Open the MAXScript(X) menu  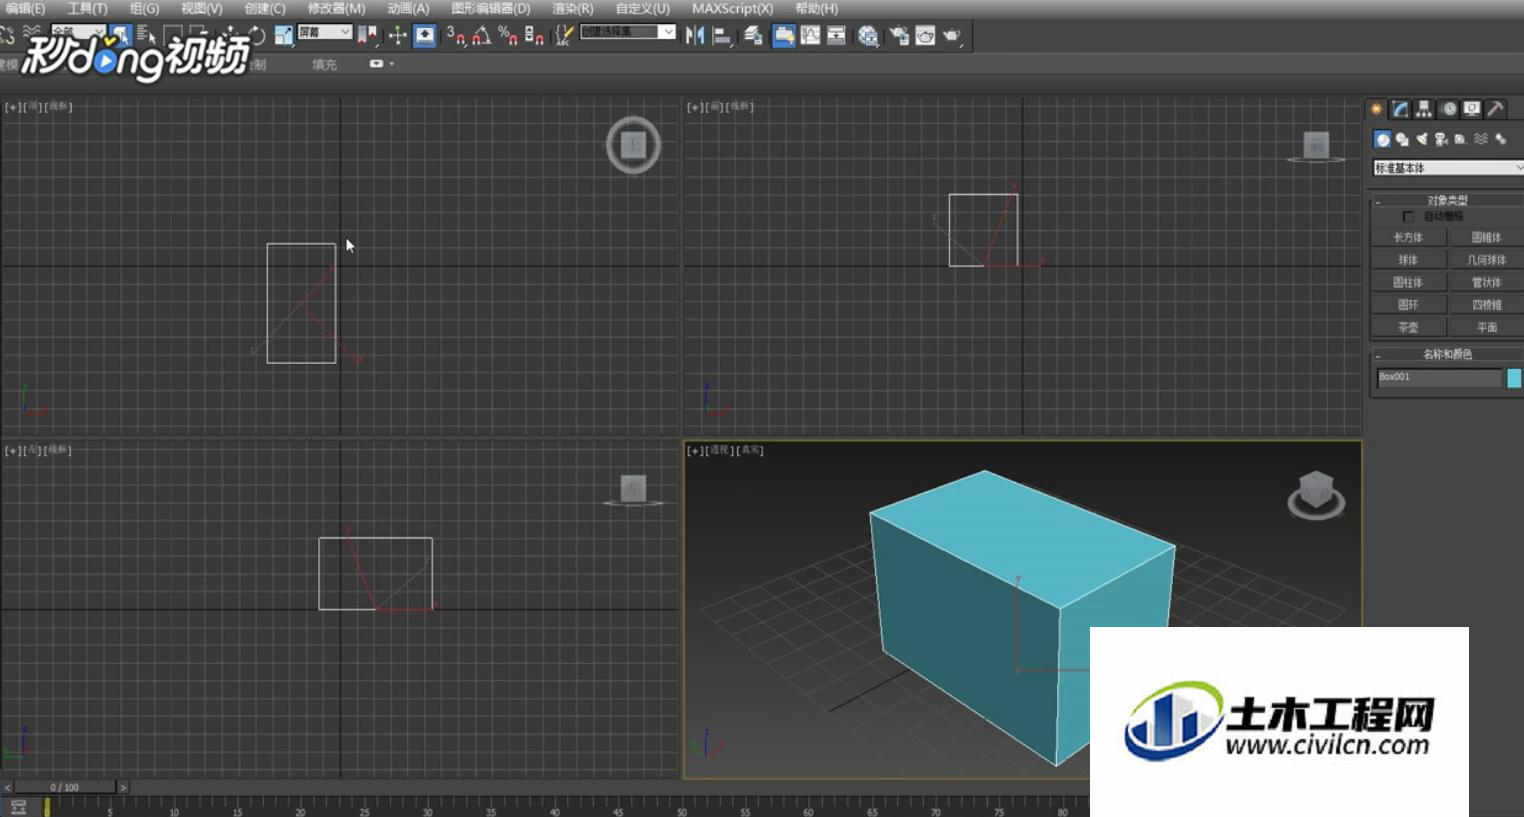[x=732, y=8]
